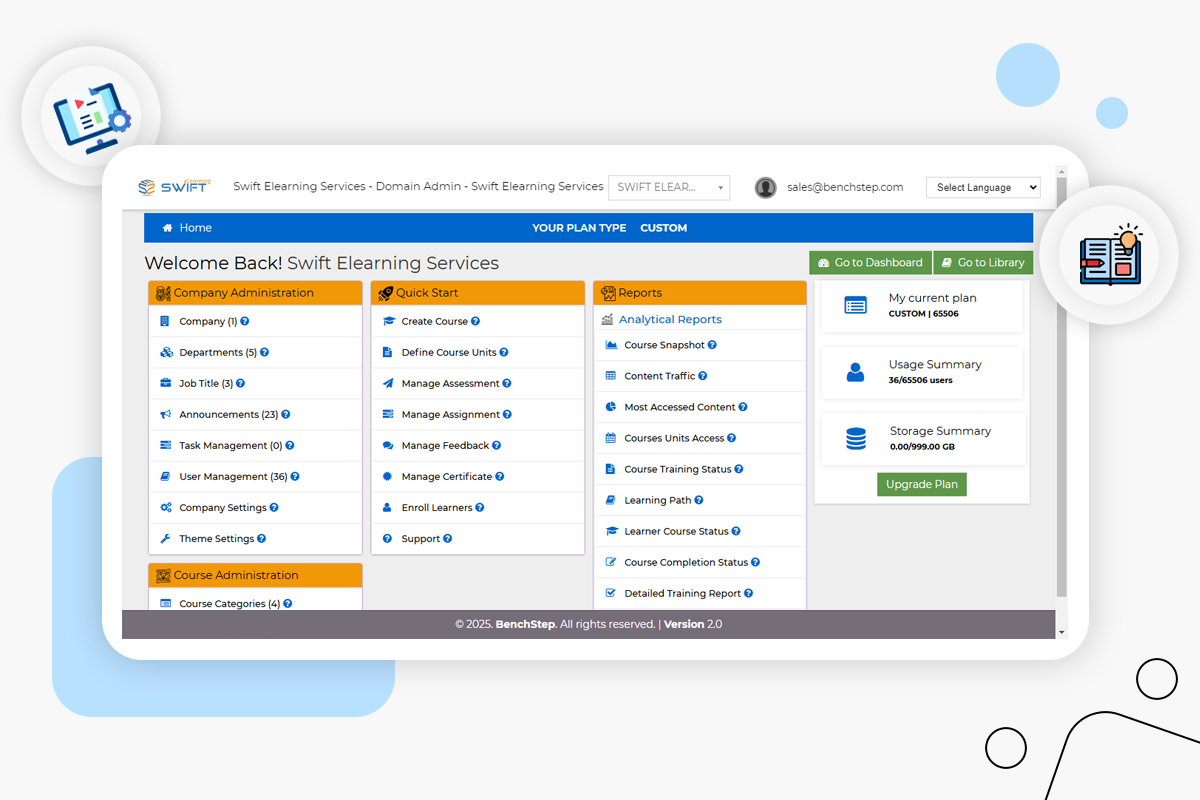Click the help icon beside Announcements (23)

[x=286, y=415]
